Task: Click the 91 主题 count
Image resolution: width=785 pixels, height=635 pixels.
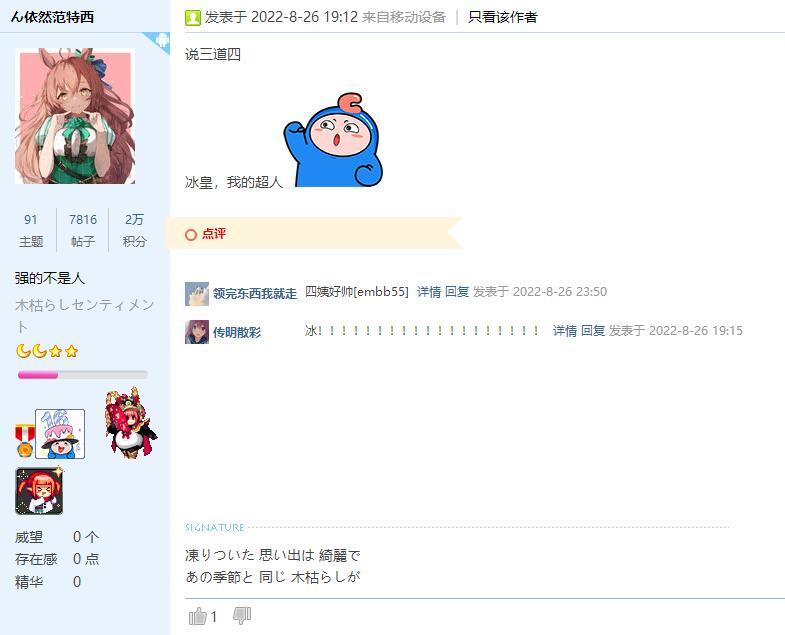Action: (x=31, y=230)
